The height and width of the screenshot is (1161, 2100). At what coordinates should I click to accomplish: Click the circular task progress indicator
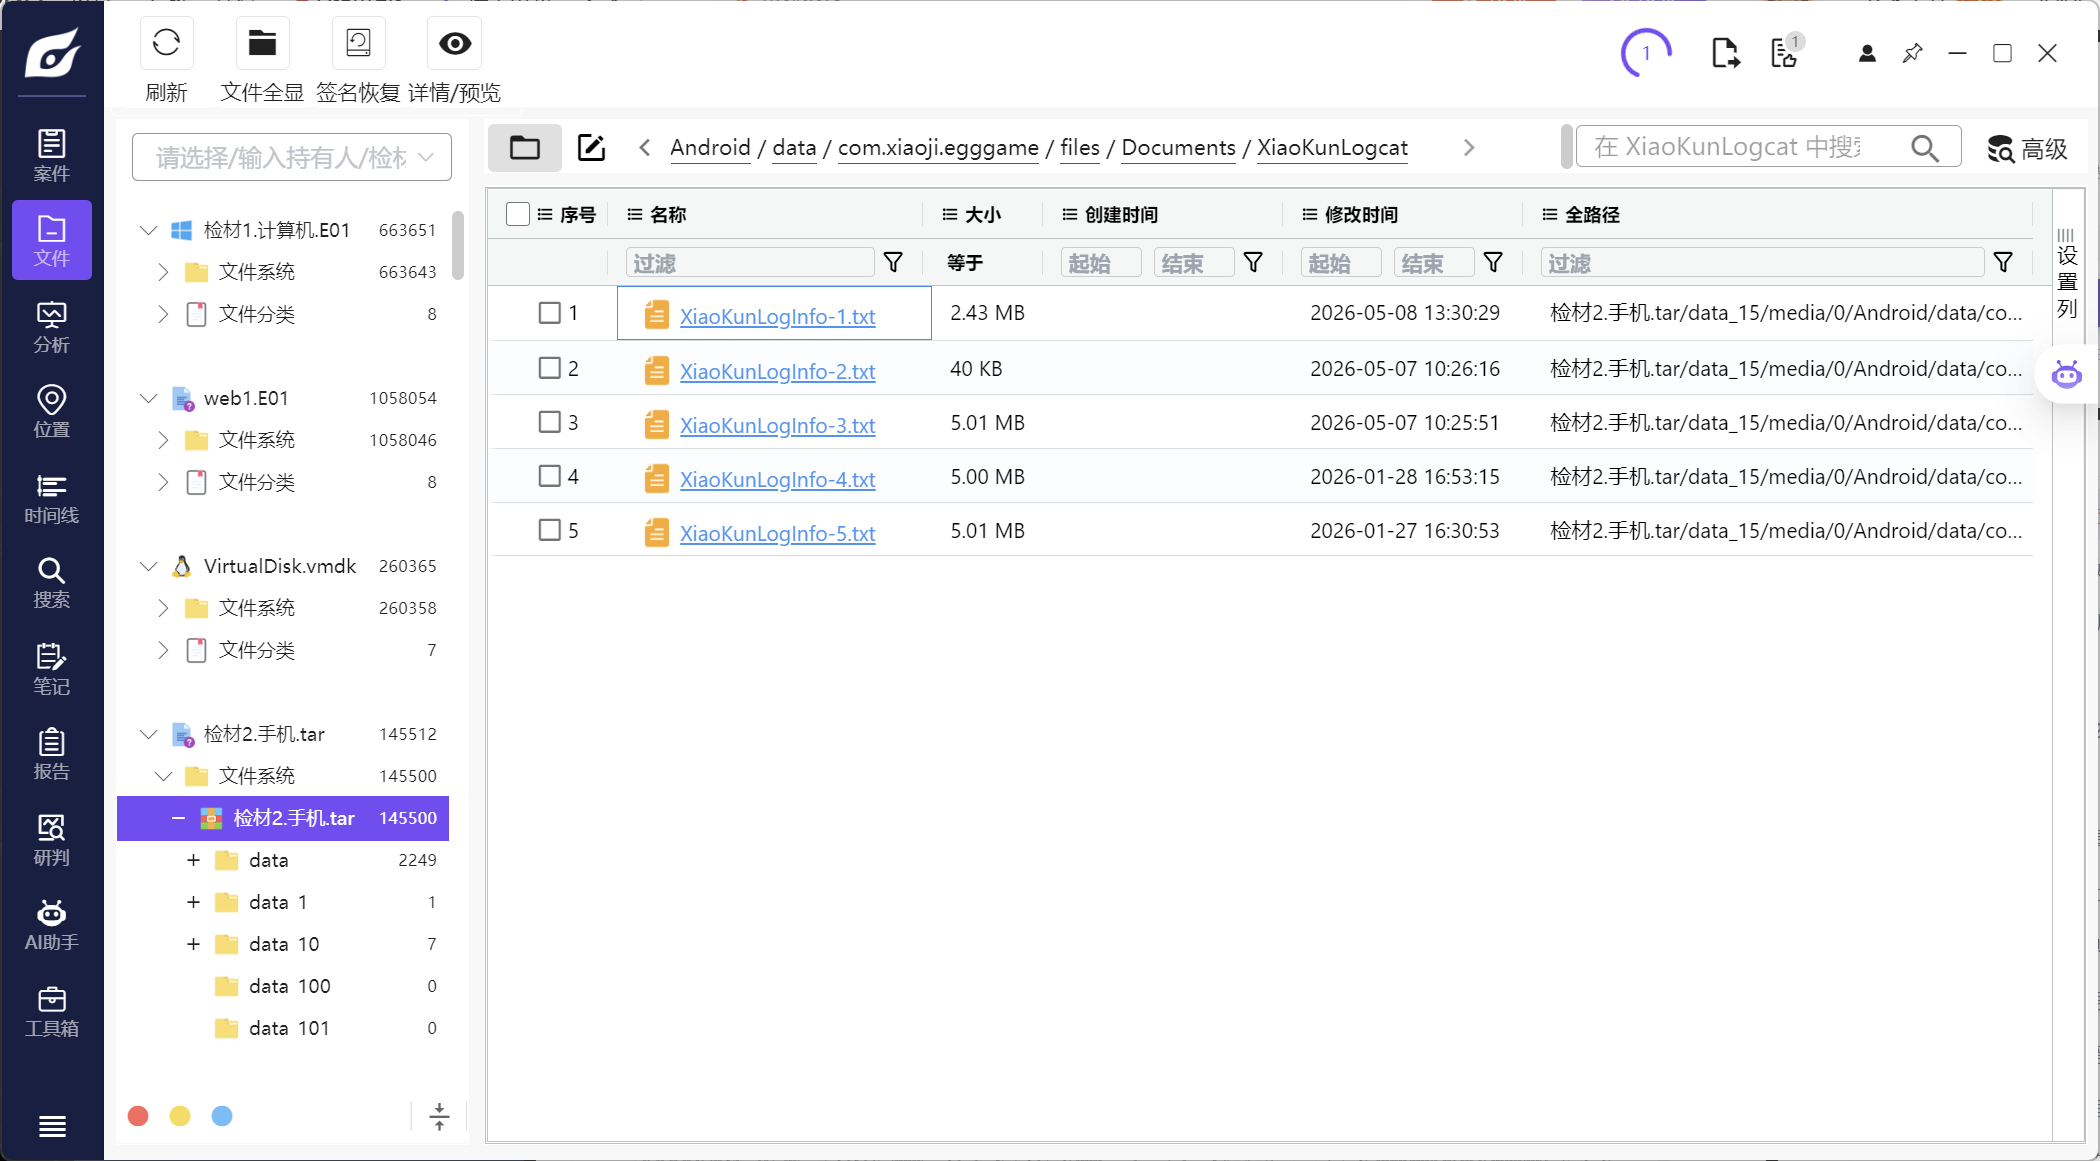1646,53
